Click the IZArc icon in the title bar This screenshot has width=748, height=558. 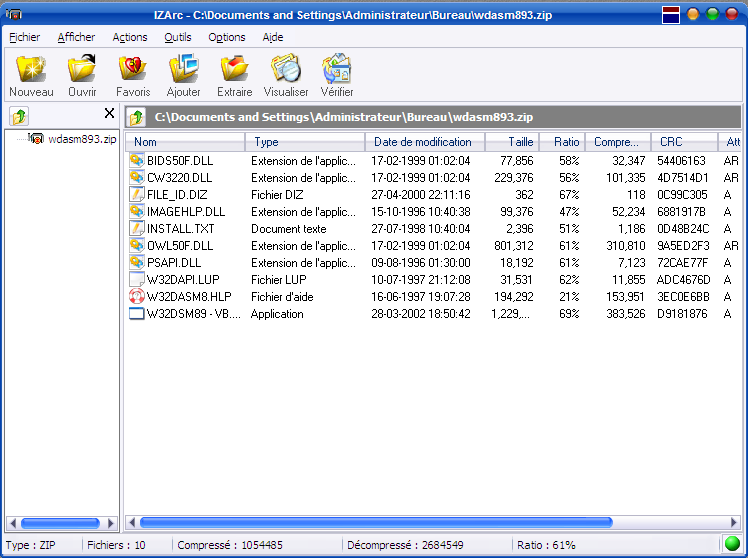(14, 14)
